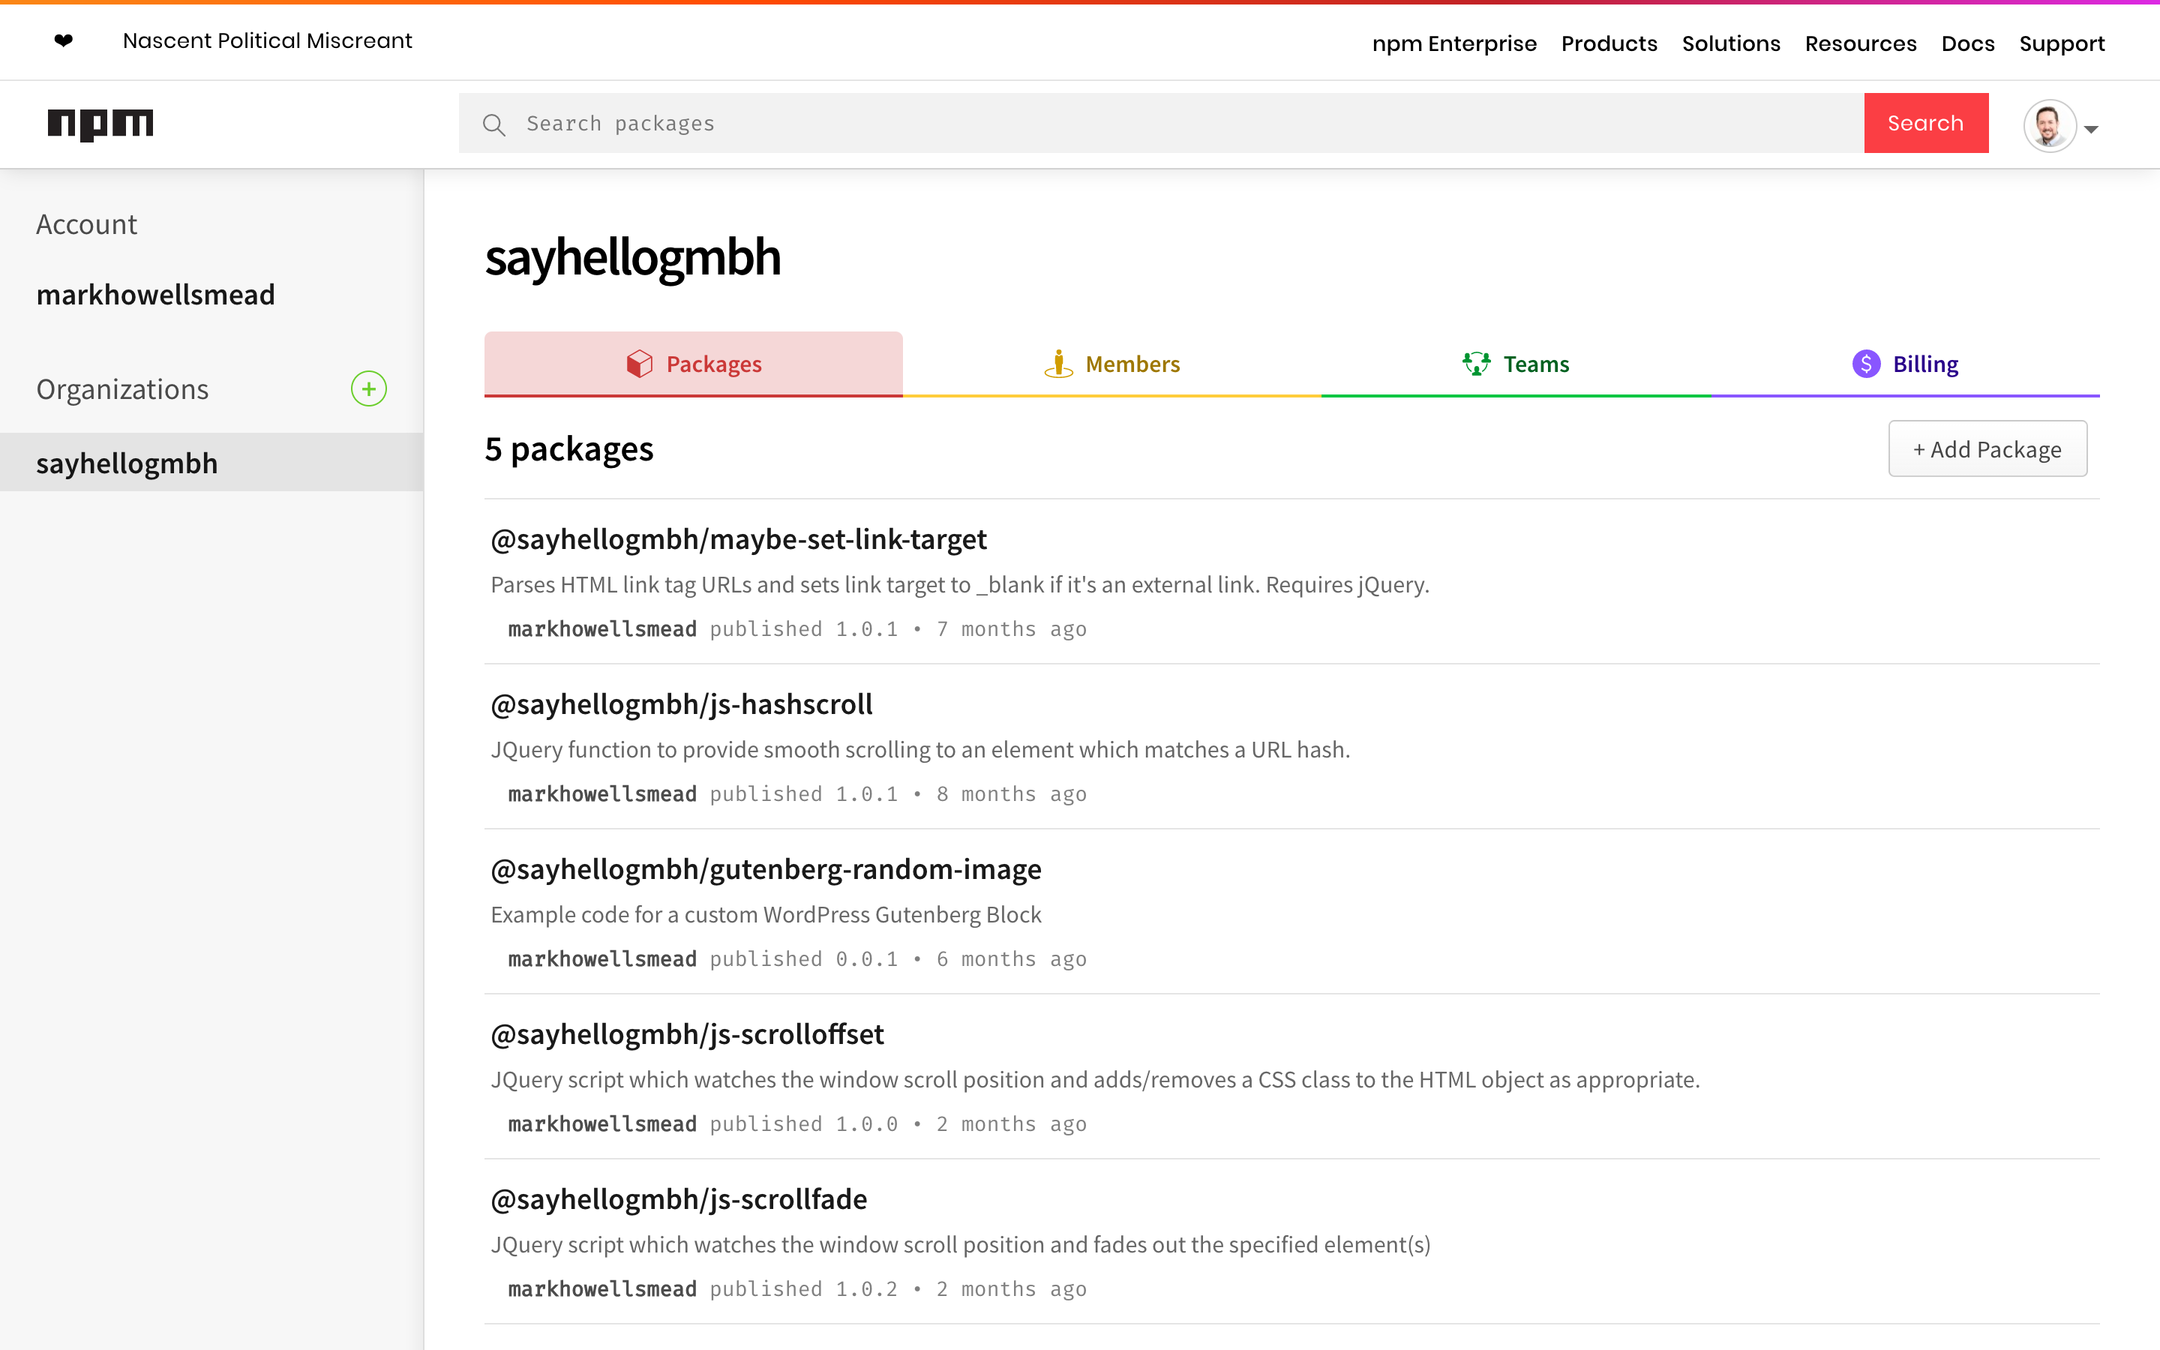The height and width of the screenshot is (1350, 2160).
Task: Click the npm logo
Action: point(100,124)
